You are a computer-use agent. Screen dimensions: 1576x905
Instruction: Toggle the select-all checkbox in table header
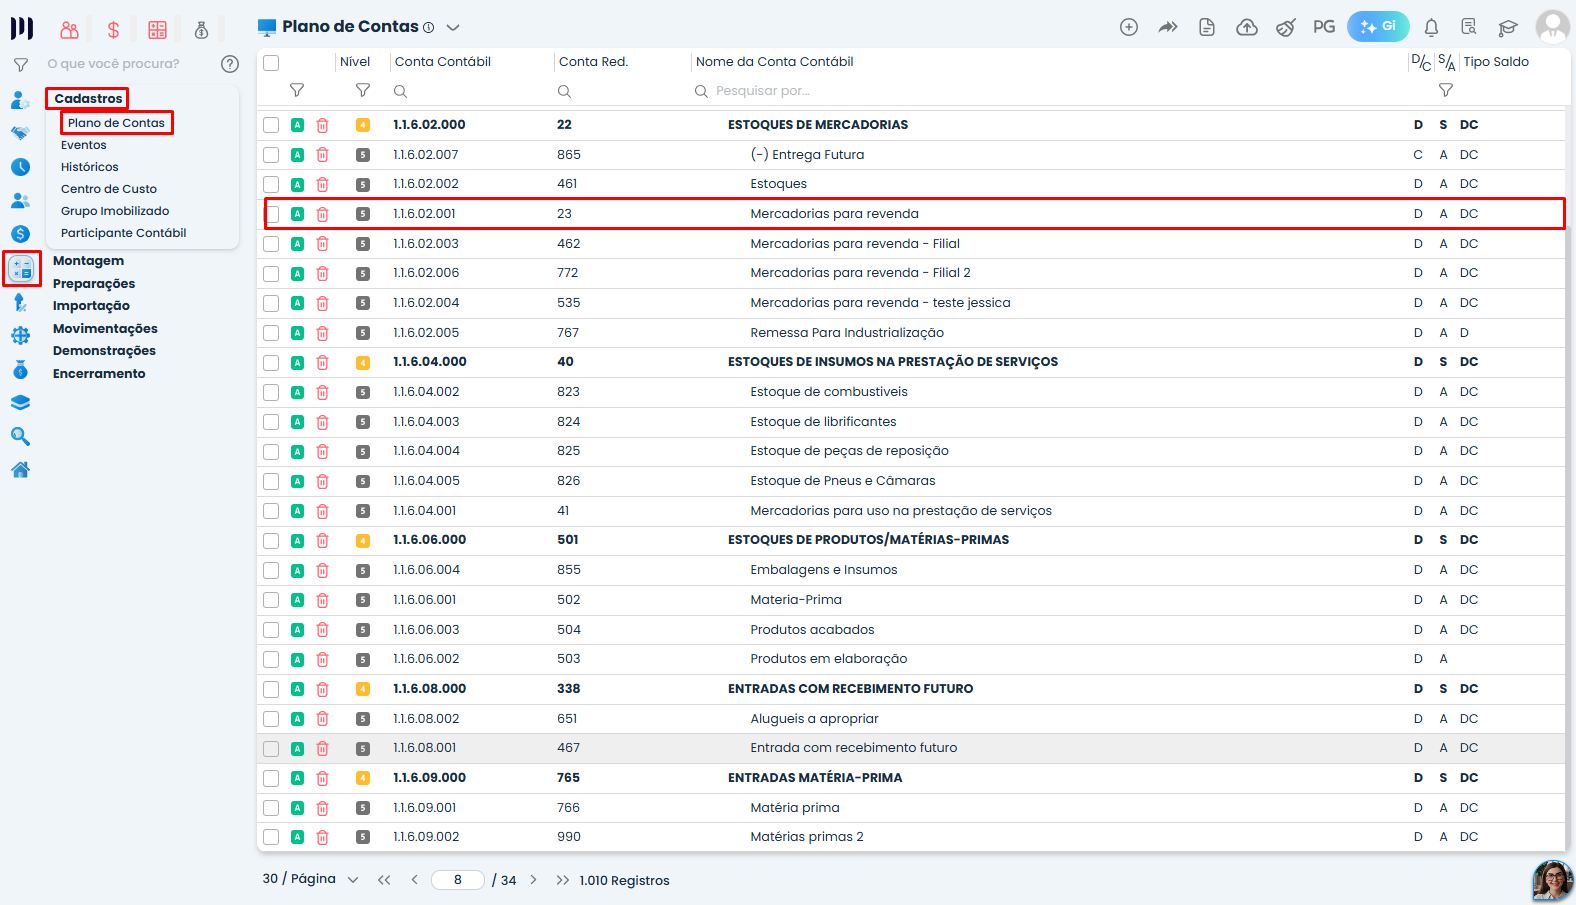[x=271, y=63]
